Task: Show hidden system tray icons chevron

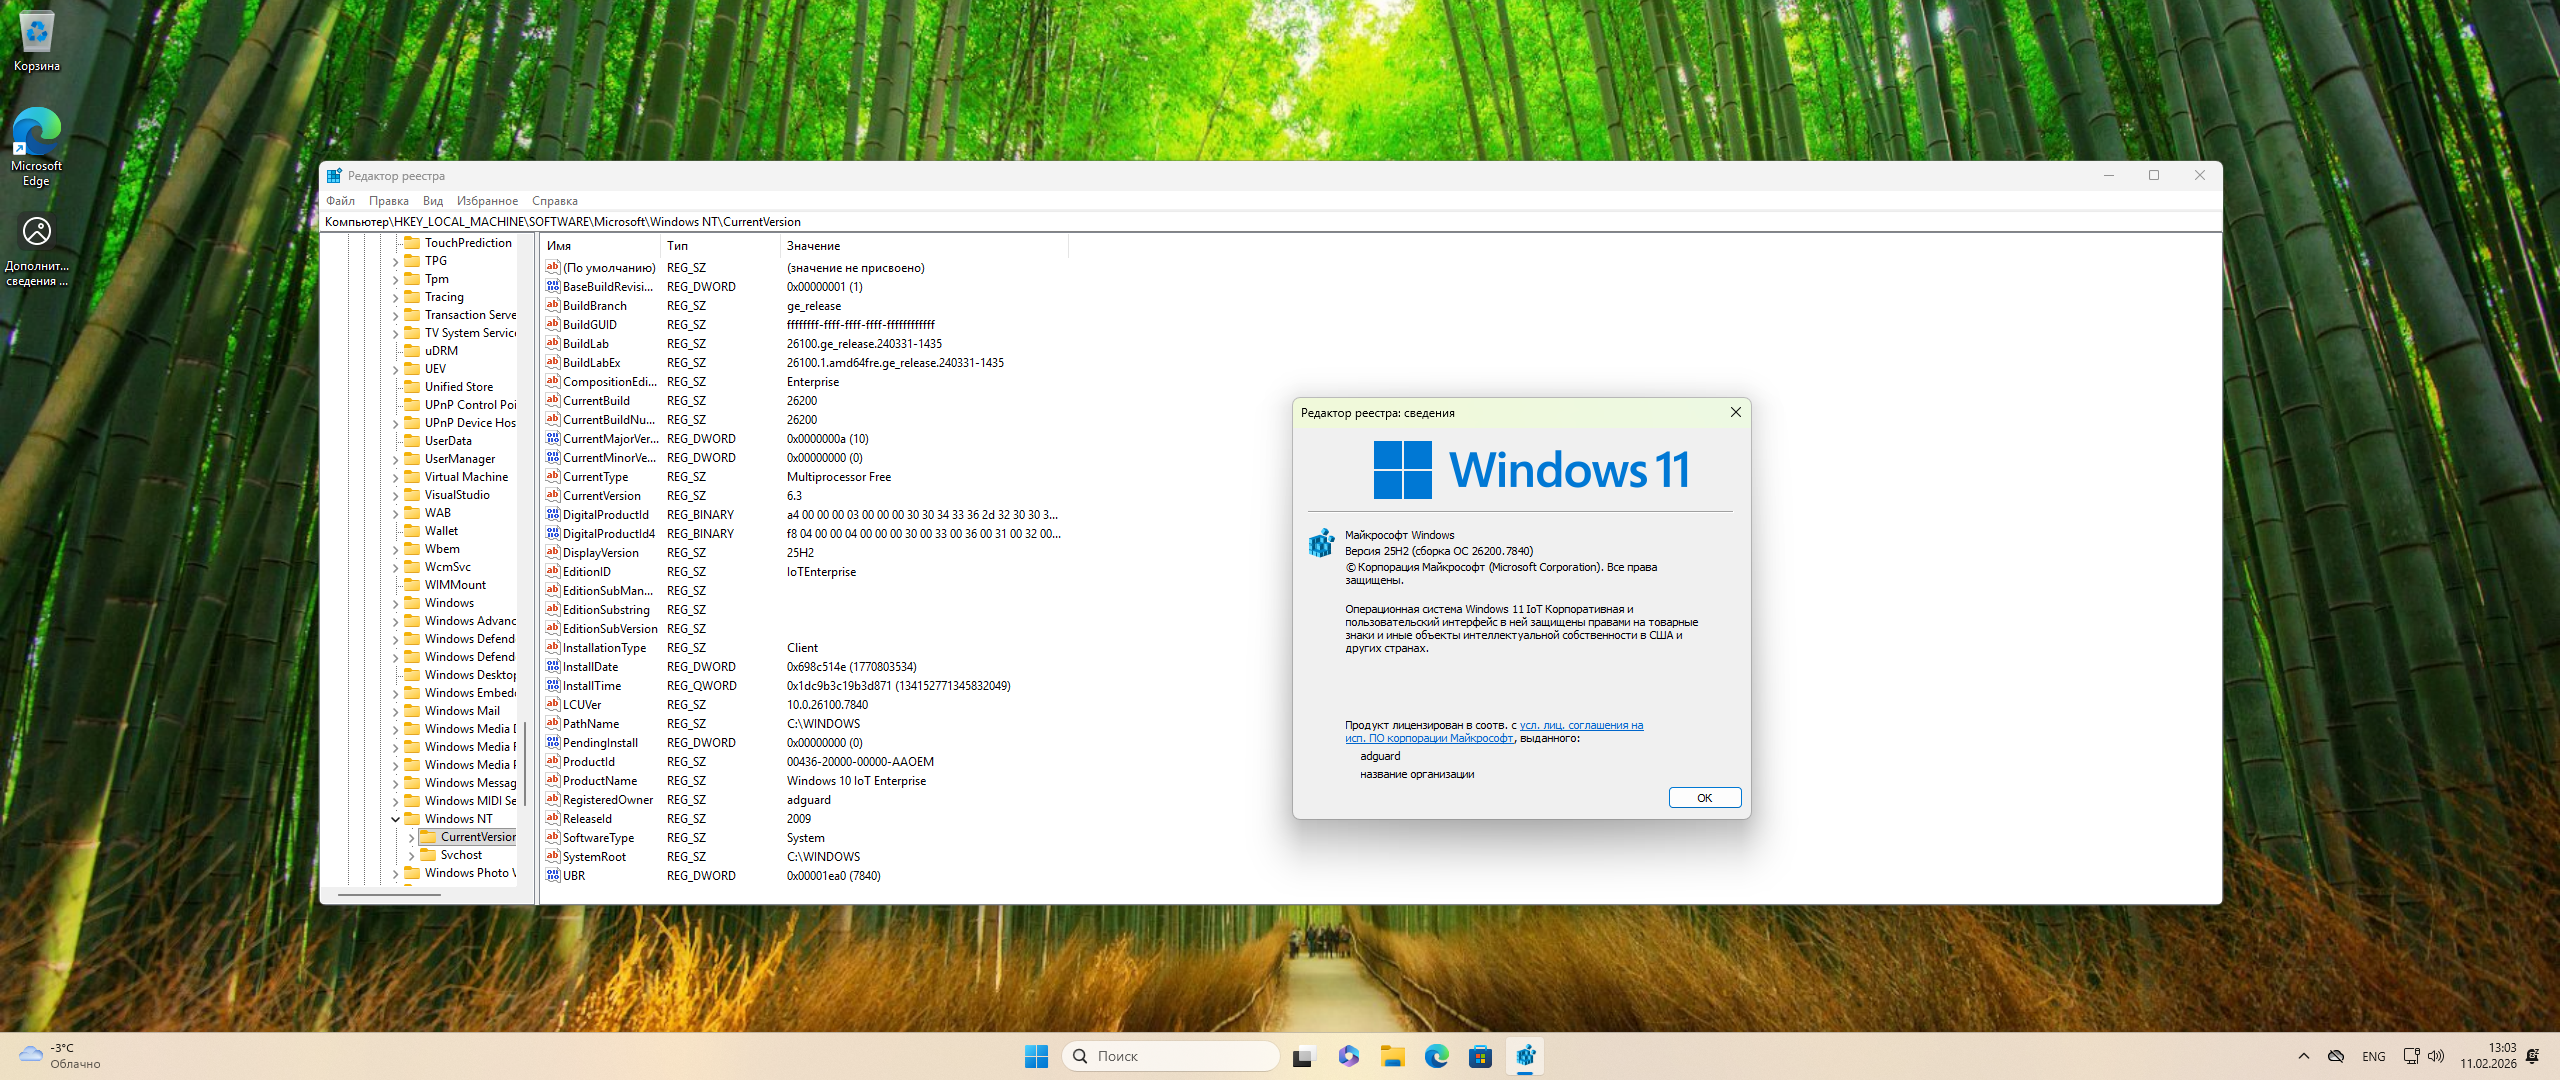Action: point(2304,1056)
